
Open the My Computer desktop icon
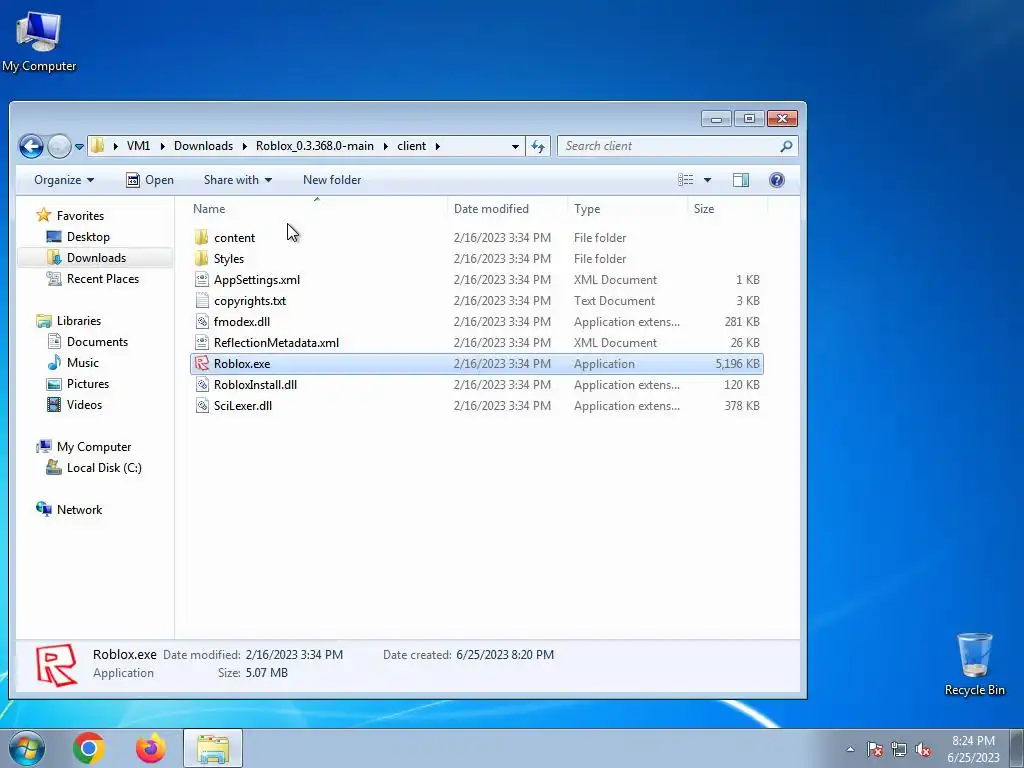(39, 40)
